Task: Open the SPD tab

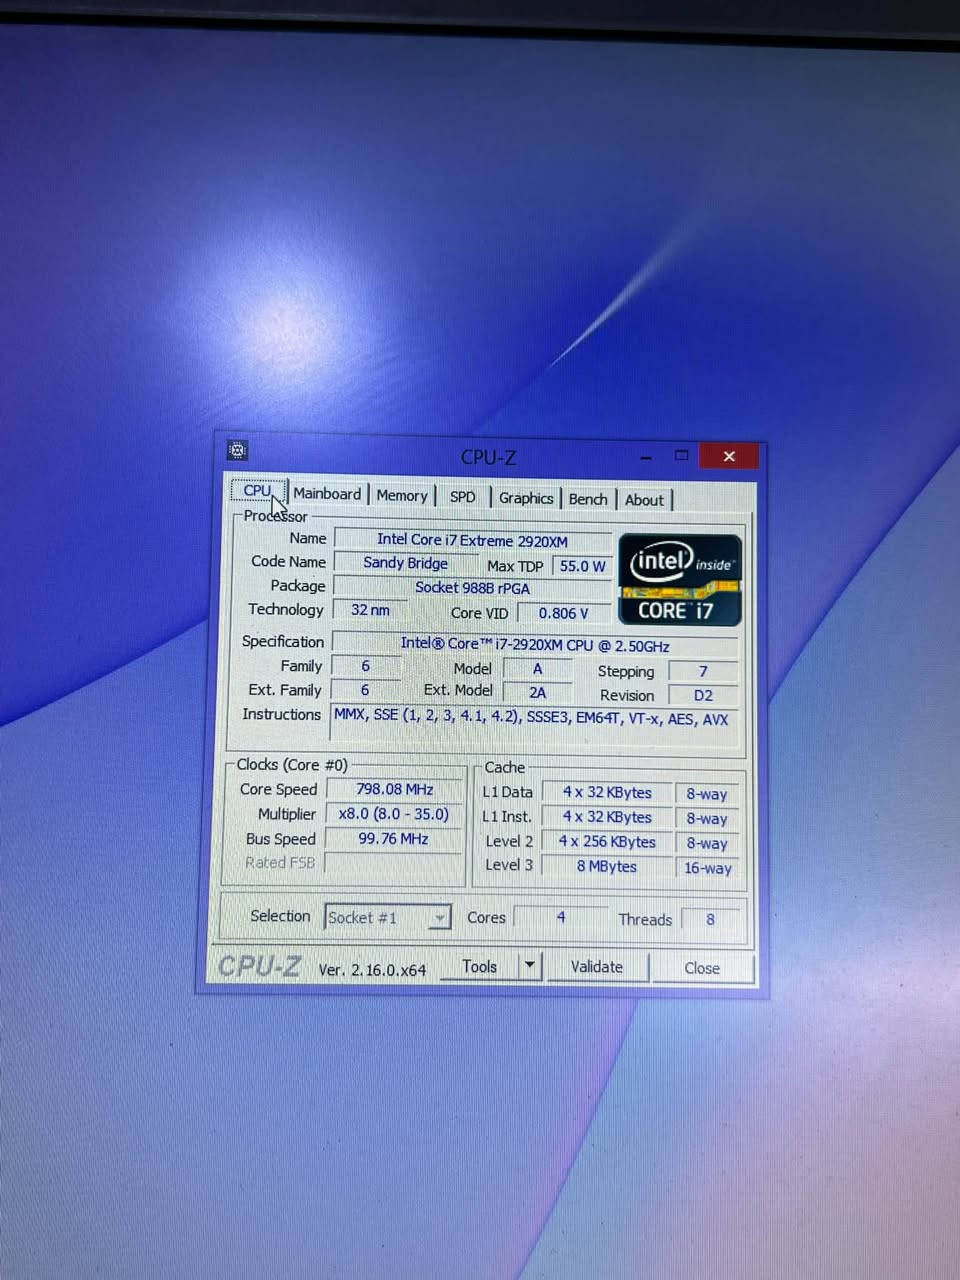Action: tap(462, 497)
